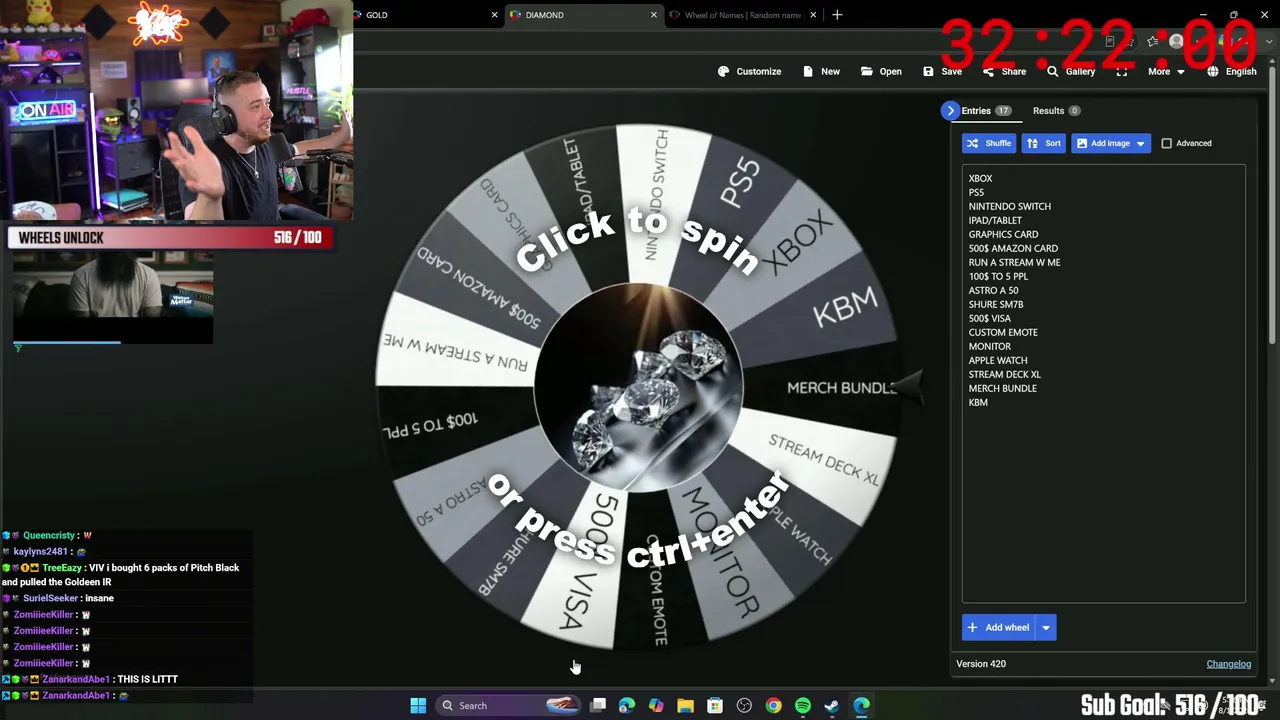Click inside the entries text box

click(x=1103, y=384)
